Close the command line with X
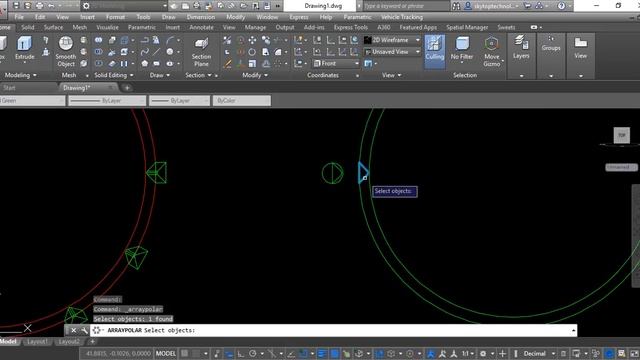The image size is (640, 360). click(x=73, y=330)
